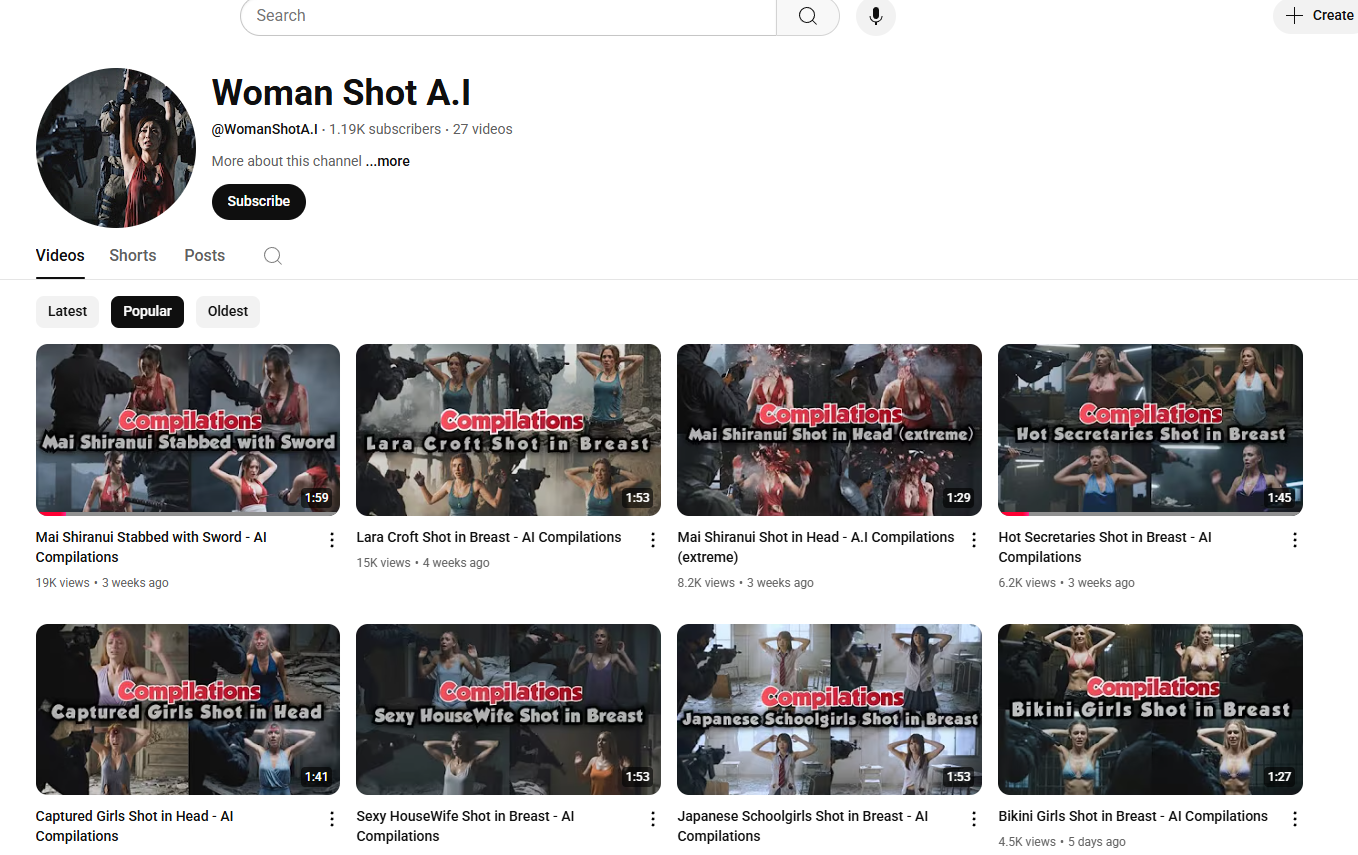Open more options for Sexy HouseWife video

tap(653, 819)
